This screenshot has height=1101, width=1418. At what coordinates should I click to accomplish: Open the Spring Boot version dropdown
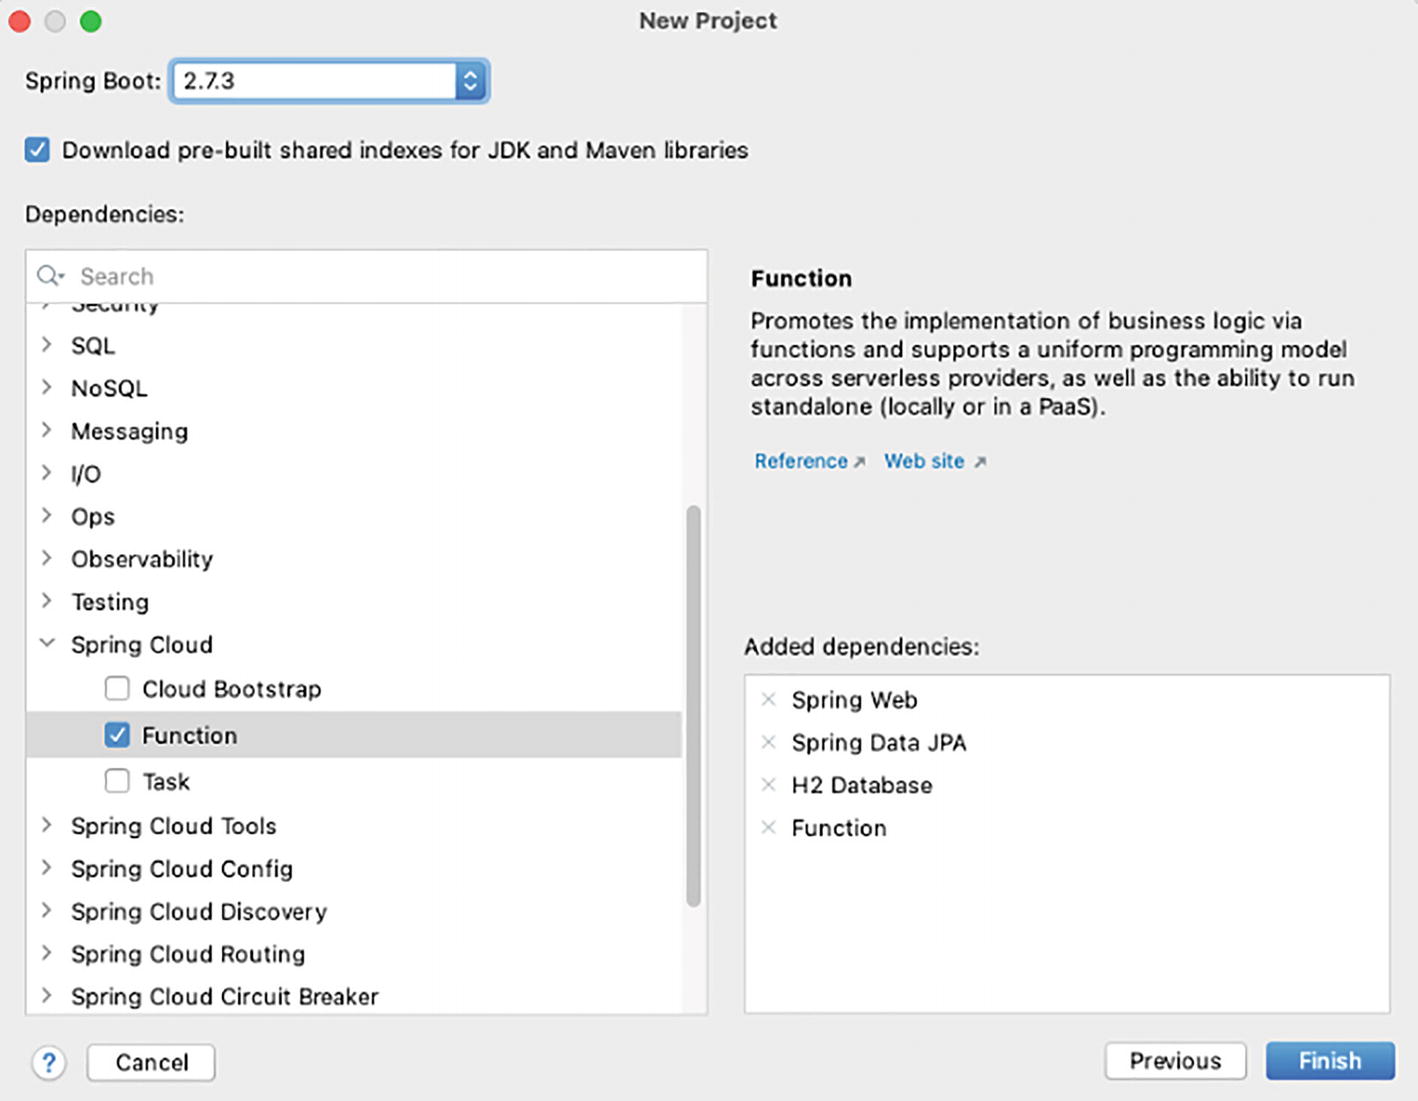coord(470,81)
